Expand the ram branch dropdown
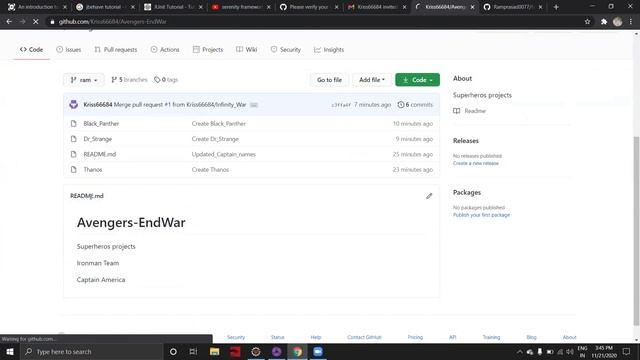Viewport: 640px width, 360px height. click(x=84, y=80)
